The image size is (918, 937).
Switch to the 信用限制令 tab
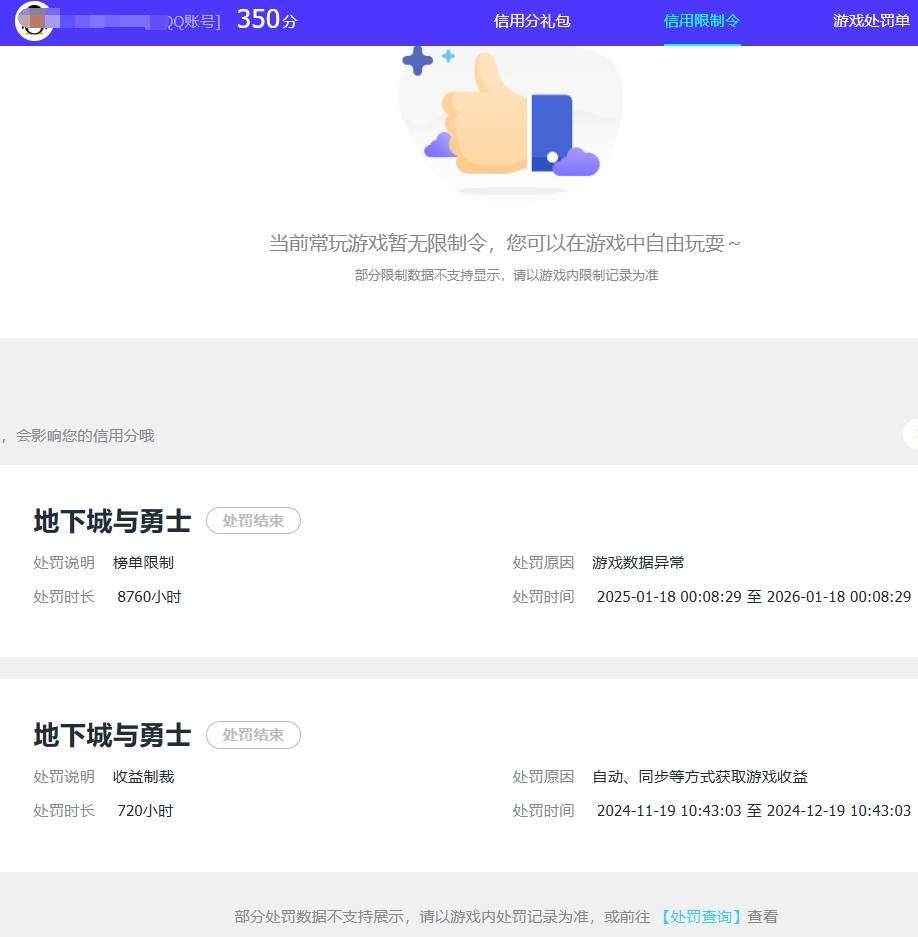coord(702,21)
